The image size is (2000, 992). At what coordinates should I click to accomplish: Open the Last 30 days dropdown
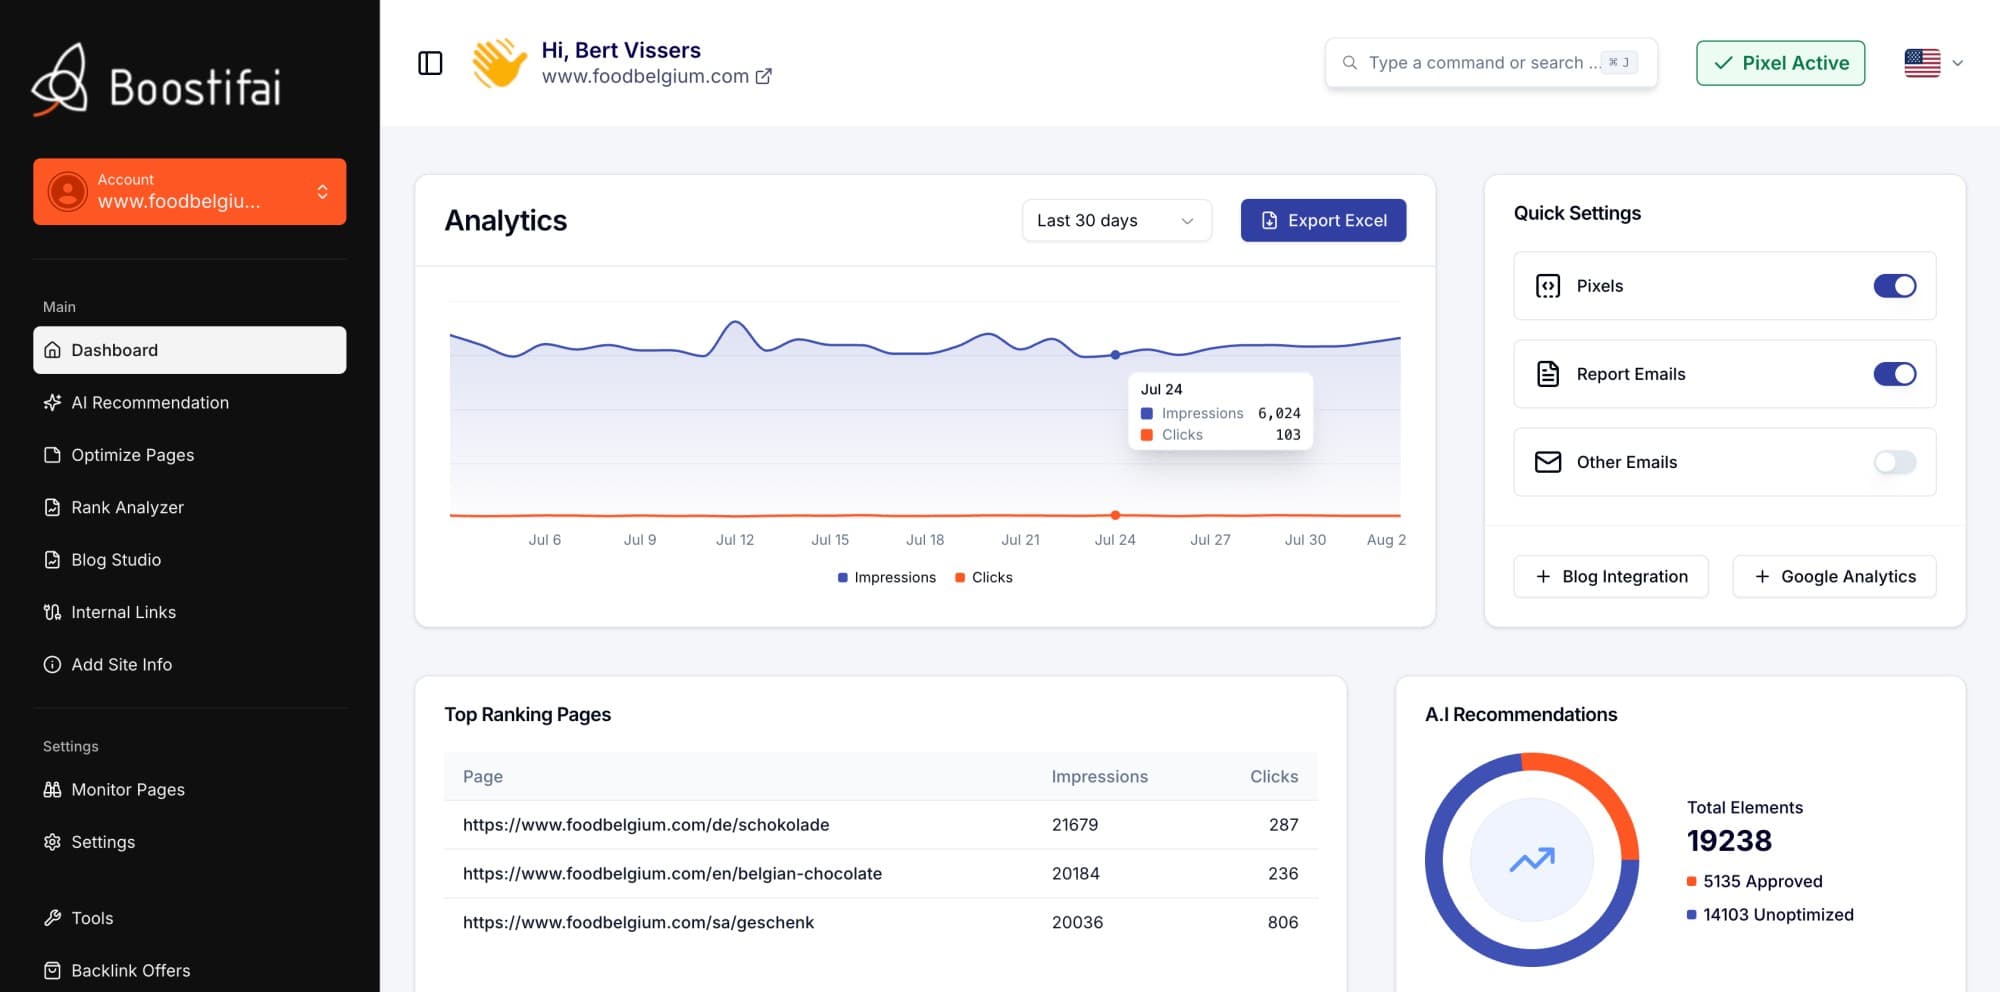pyautogui.click(x=1116, y=220)
